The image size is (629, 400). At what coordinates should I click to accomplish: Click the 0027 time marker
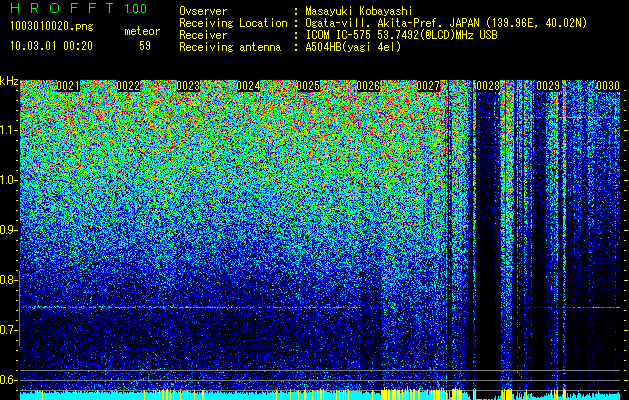point(428,86)
